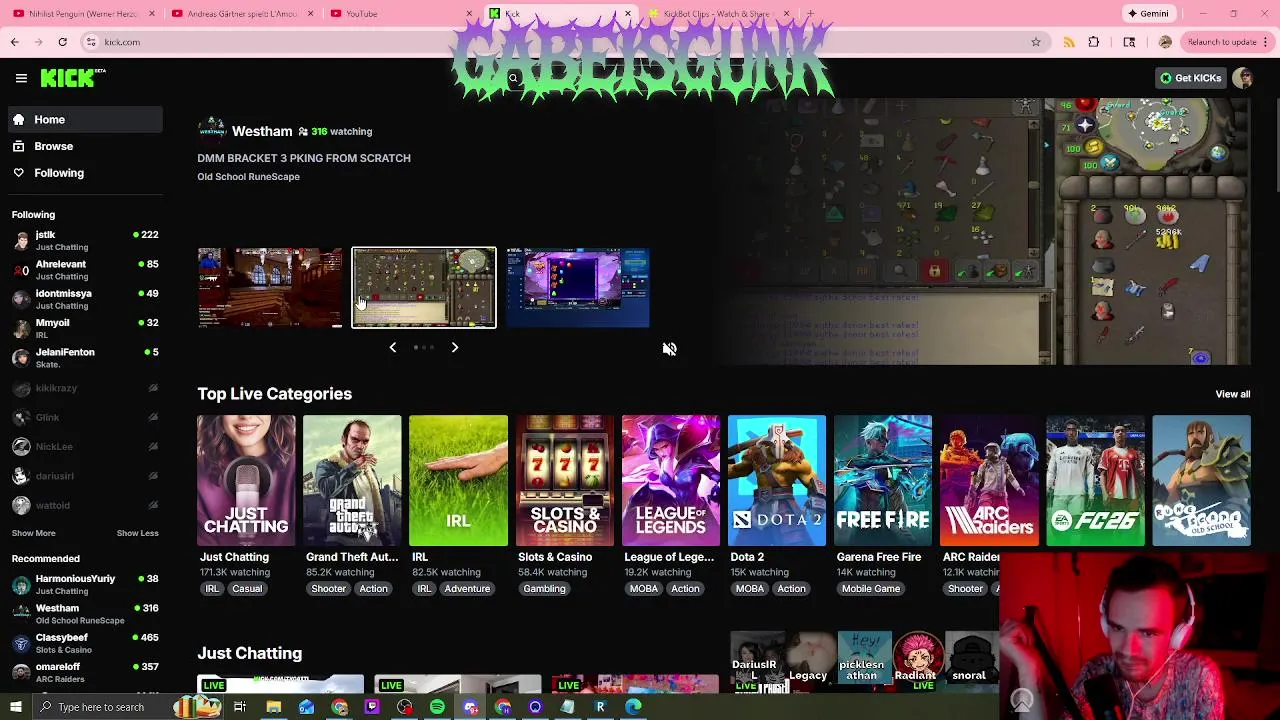Go to the next featured stream arrow
Viewport: 1280px width, 720px height.
click(x=454, y=347)
